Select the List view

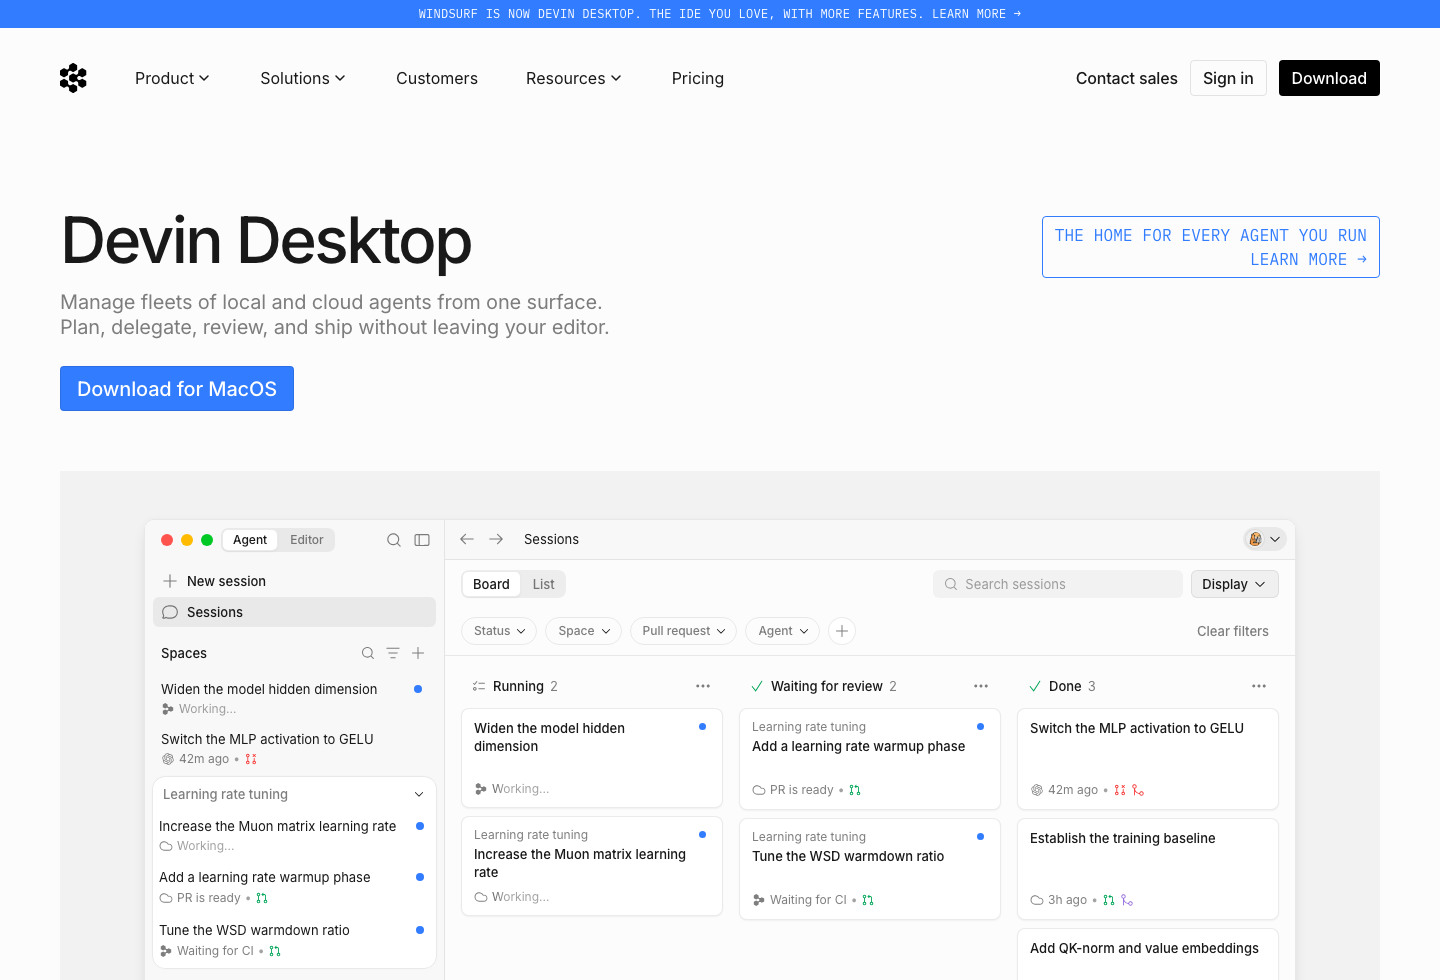[543, 584]
